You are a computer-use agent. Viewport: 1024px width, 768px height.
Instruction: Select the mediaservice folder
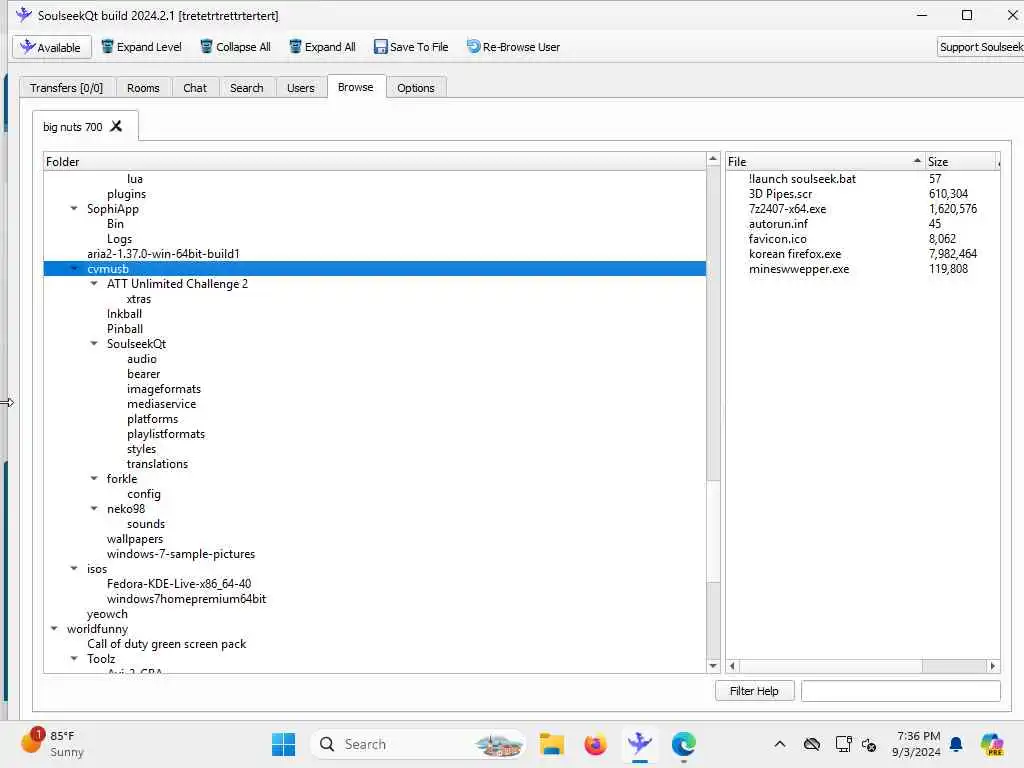(161, 404)
